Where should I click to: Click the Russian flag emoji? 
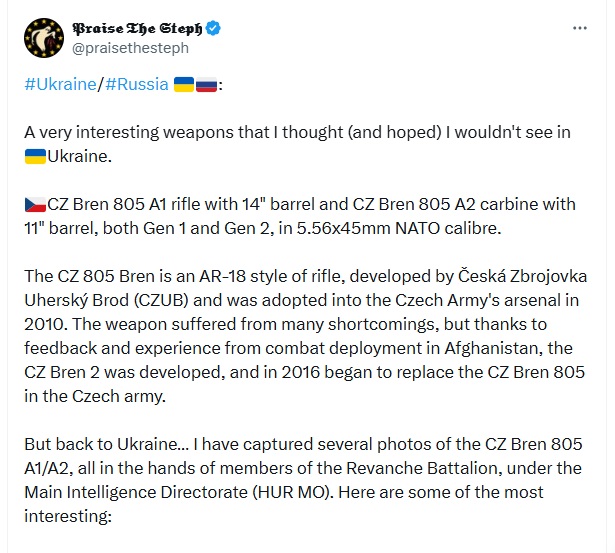click(206, 84)
